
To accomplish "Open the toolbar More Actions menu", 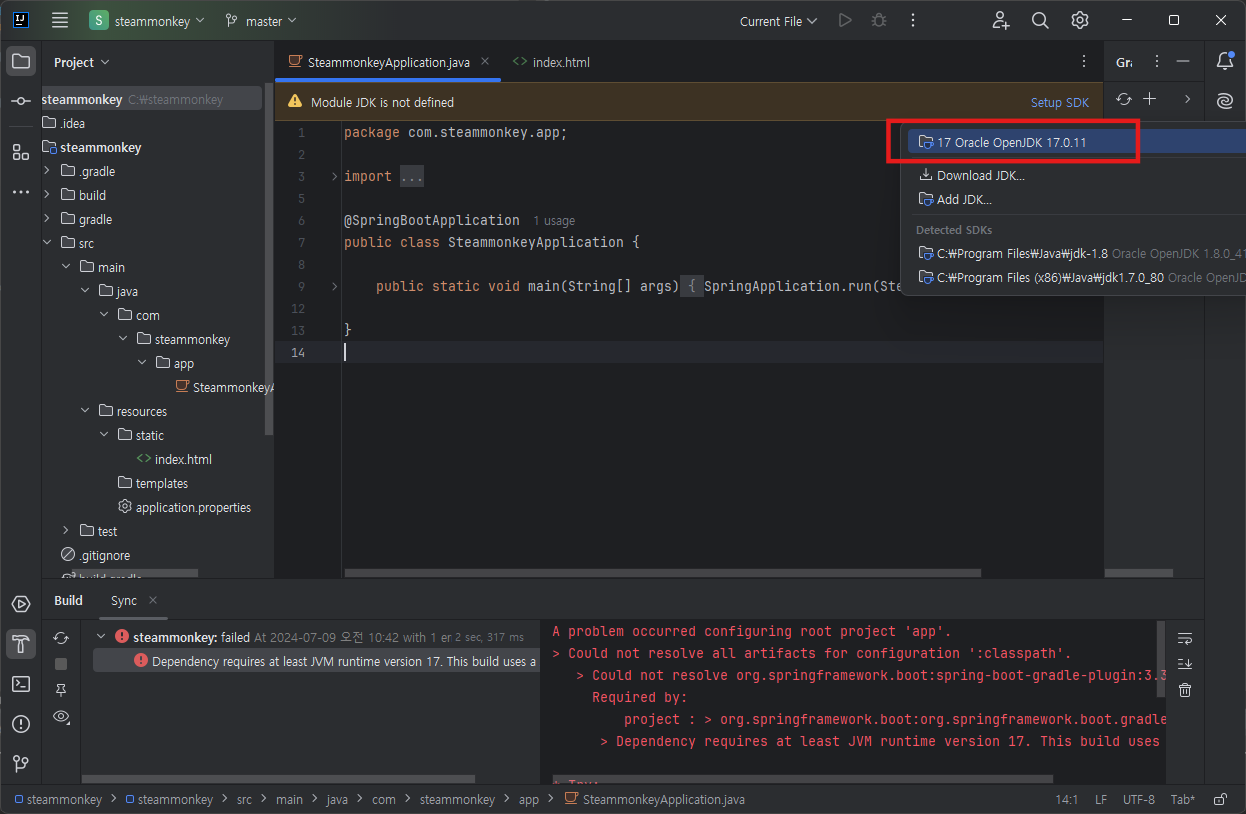I will pos(913,20).
